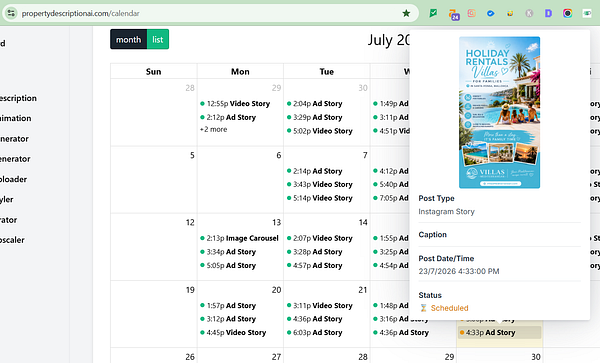Open sidebar item ending in 'ploader'
The height and width of the screenshot is (363, 600).
point(13,179)
